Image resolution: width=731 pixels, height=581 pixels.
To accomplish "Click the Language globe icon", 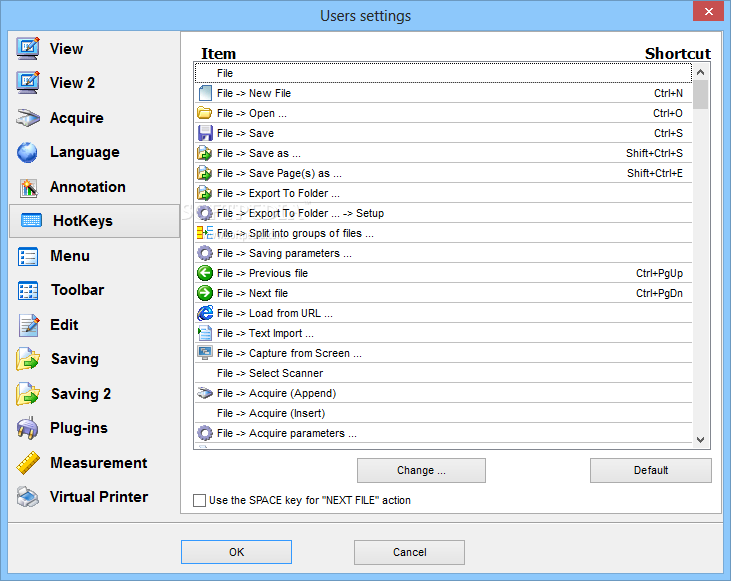I will click(x=28, y=152).
